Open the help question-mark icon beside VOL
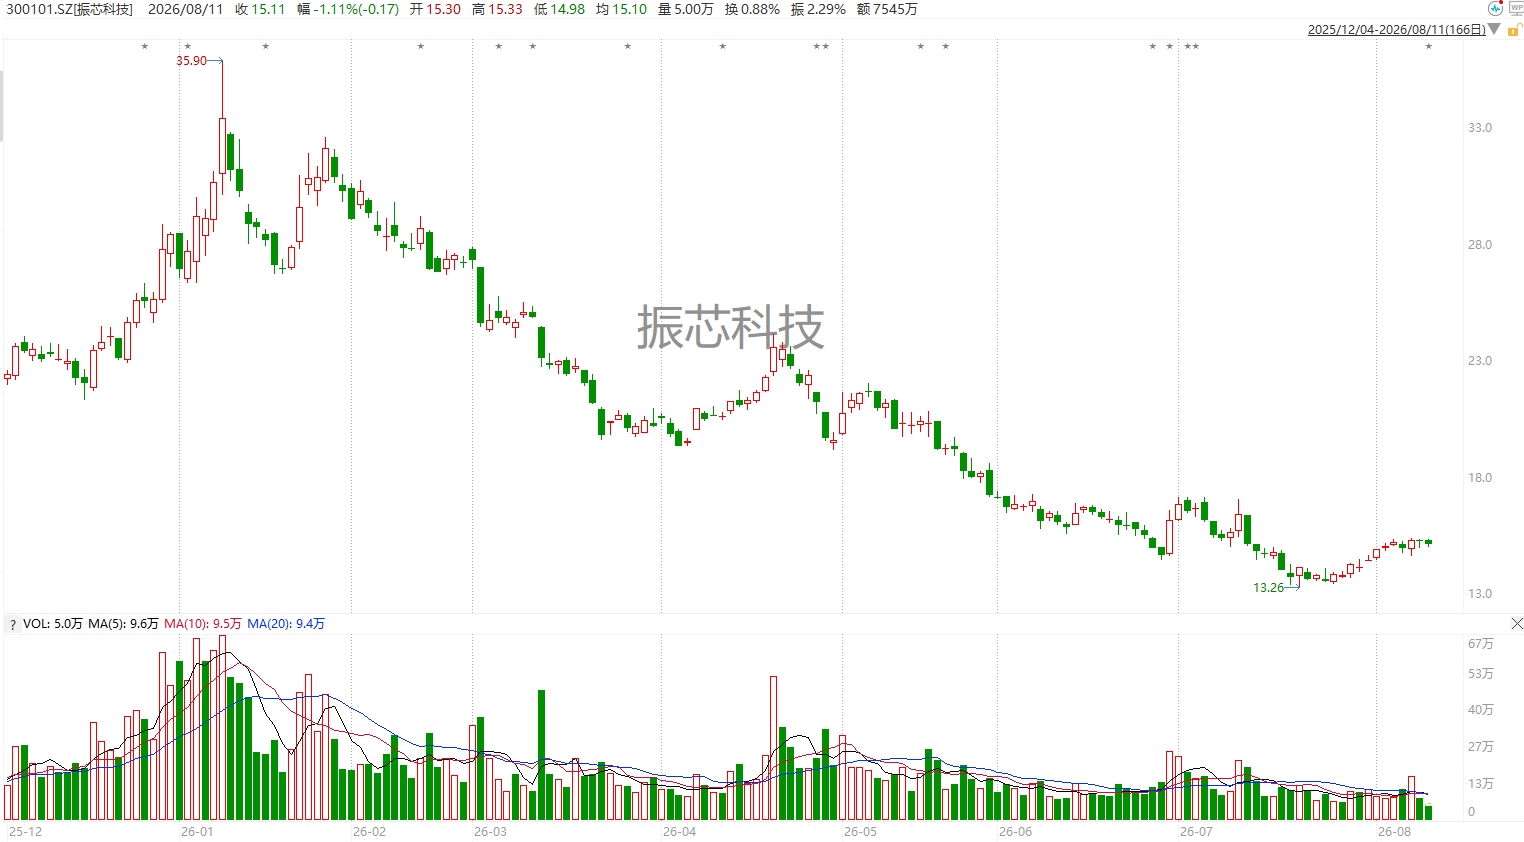This screenshot has width=1524, height=842. [13, 624]
